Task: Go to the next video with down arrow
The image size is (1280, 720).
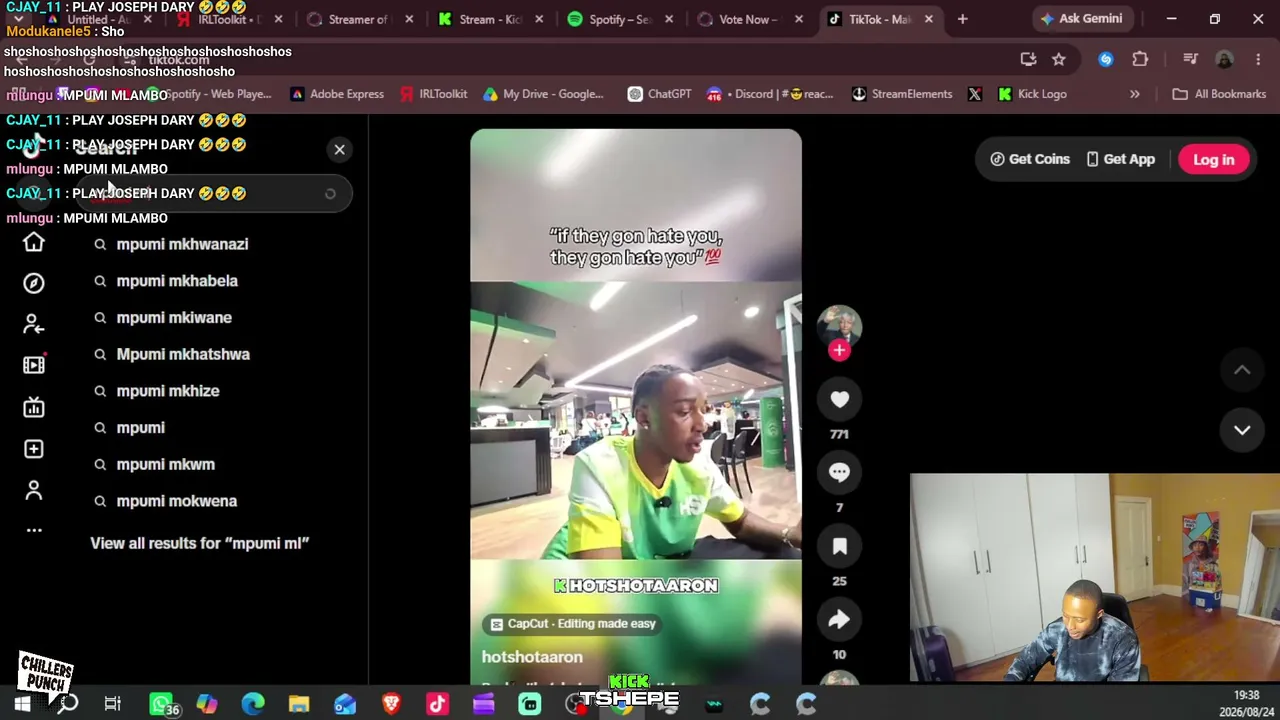Action: 1242,430
